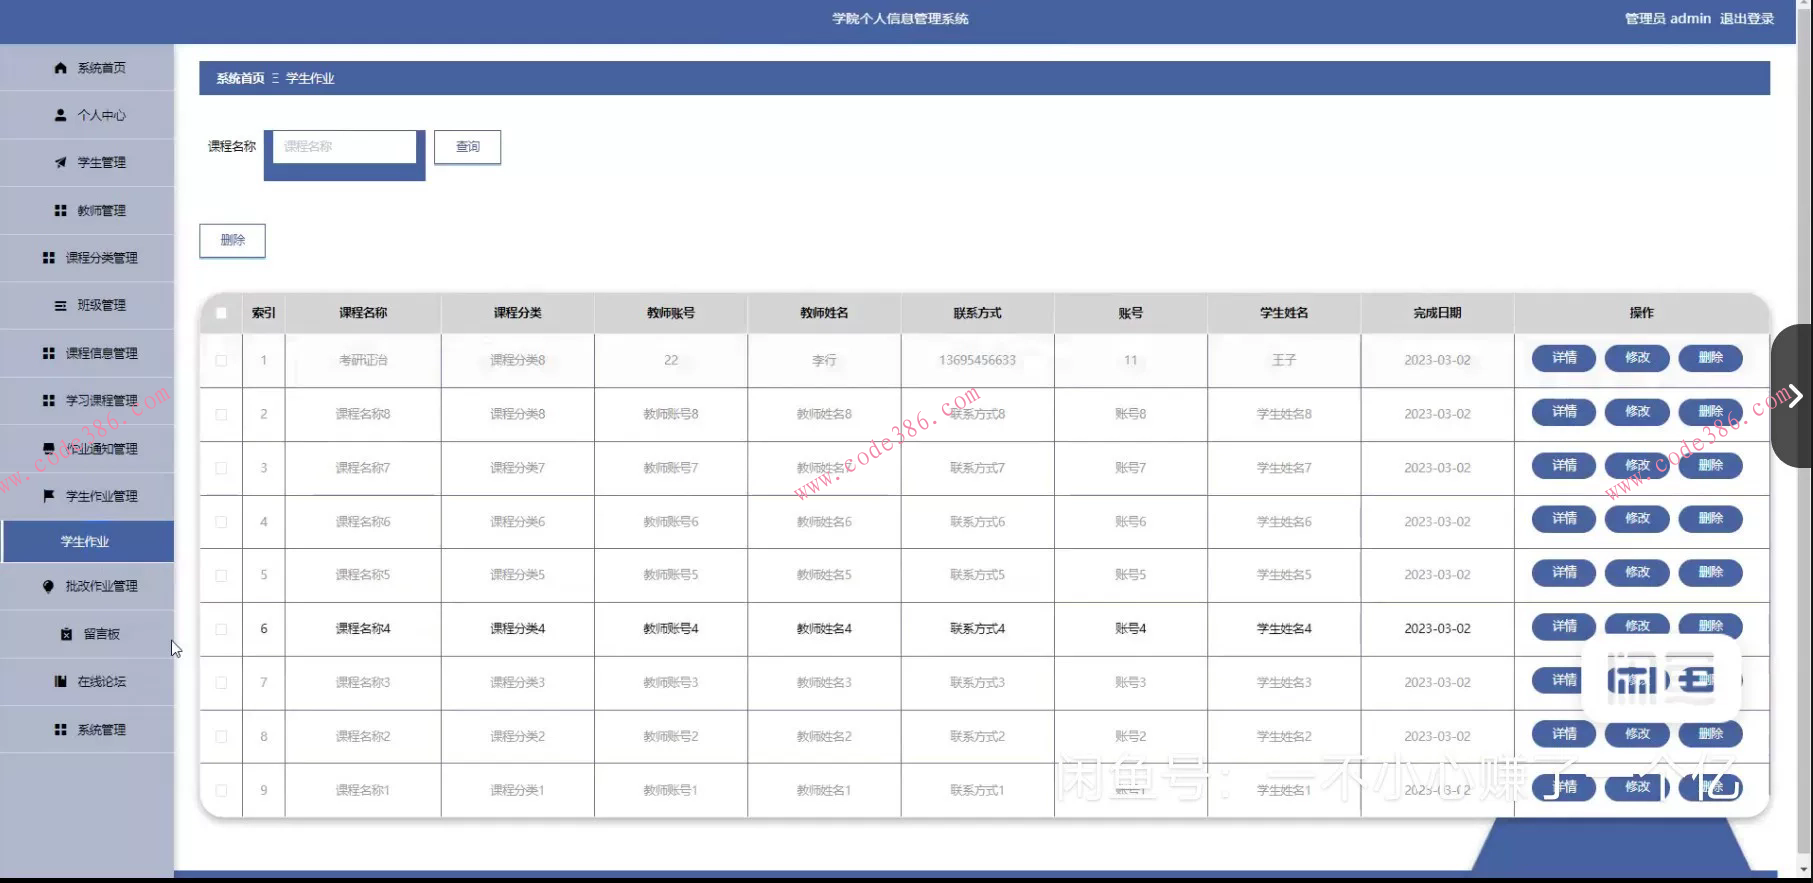Open 详情 for row 课程名称2
The height and width of the screenshot is (883, 1813).
(1564, 734)
